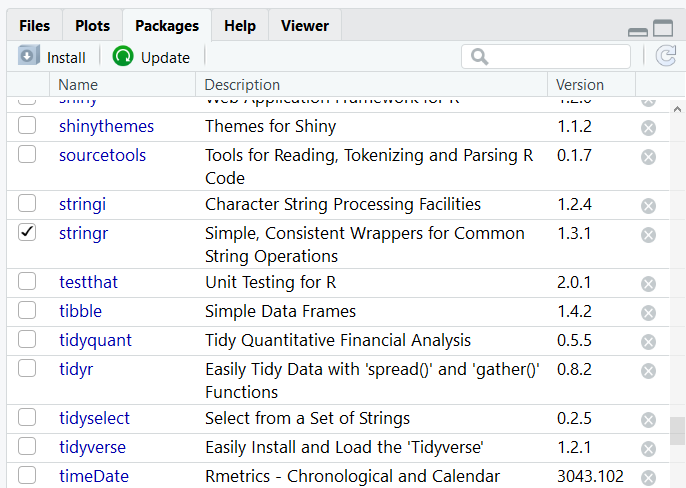Switch to the Viewer tab
The image size is (686, 488).
click(x=305, y=26)
